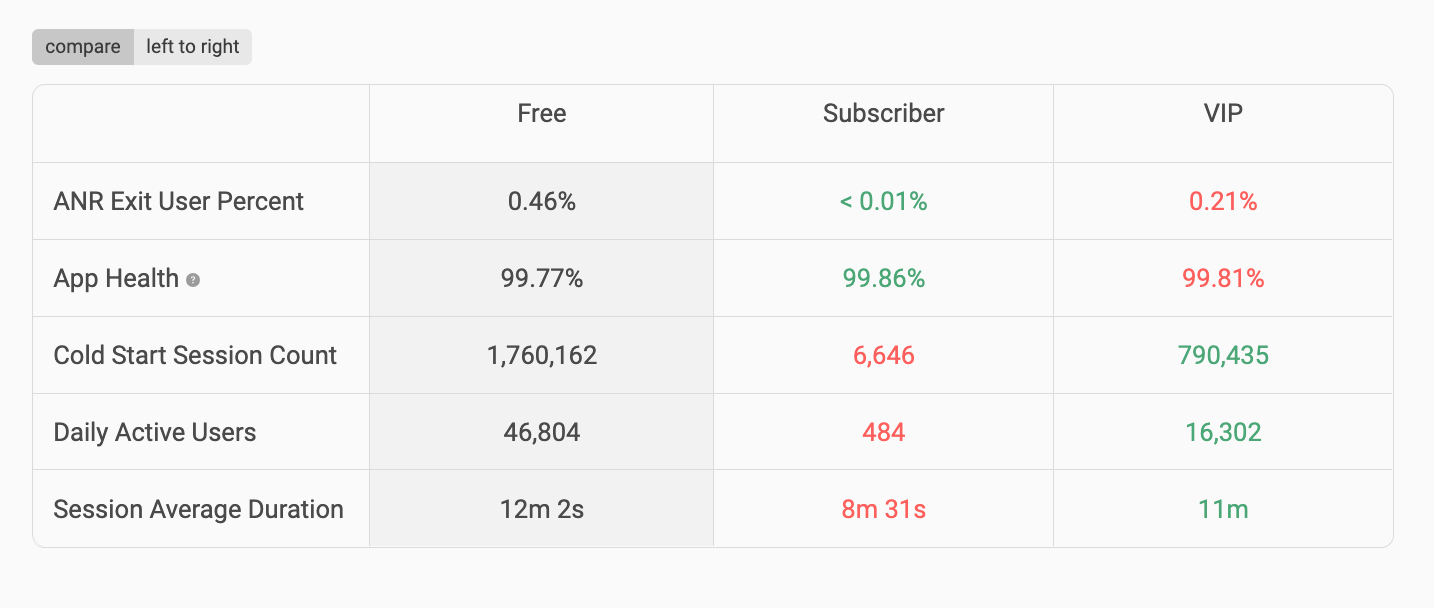Click the Subscriber column header
Viewport: 1434px width, 608px height.
pos(884,114)
